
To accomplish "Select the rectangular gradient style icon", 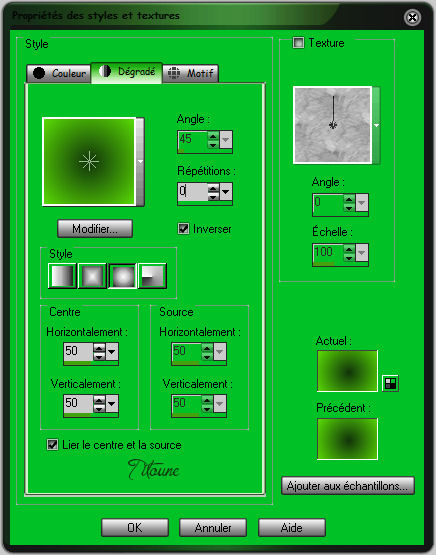I will (92, 276).
